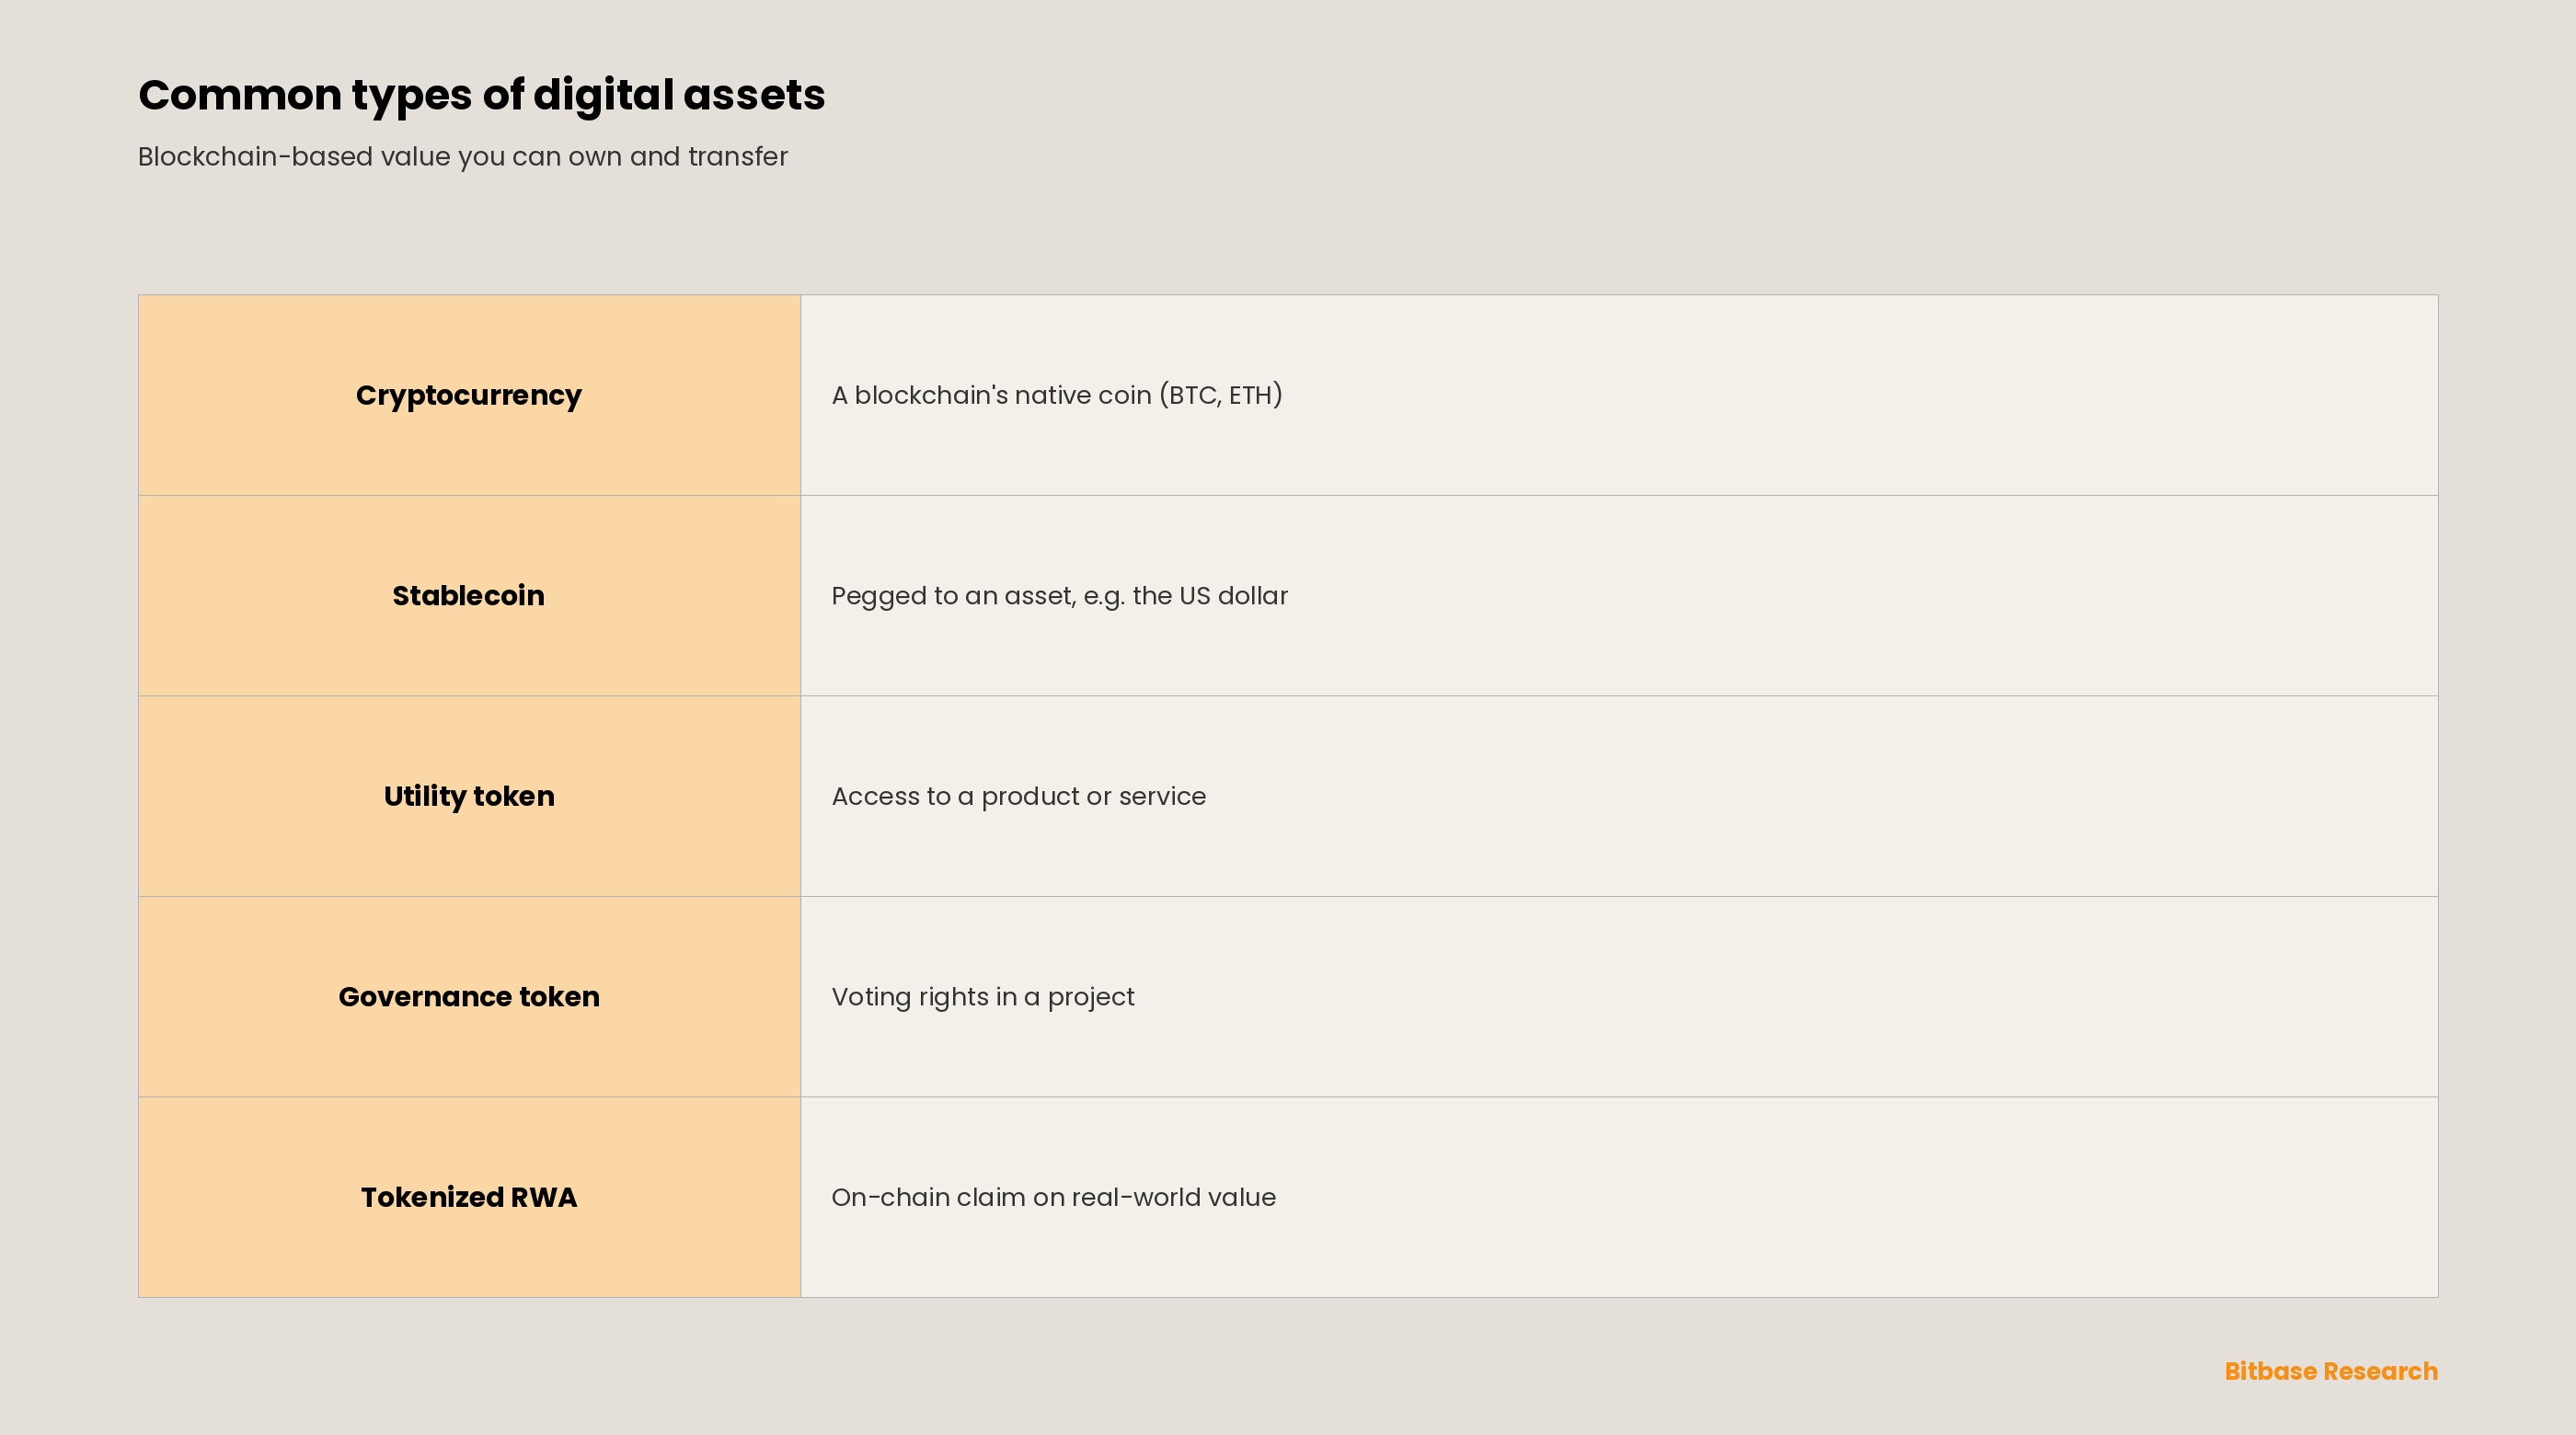Select the 'Utility token' cell
This screenshot has width=2576, height=1435.
pyautogui.click(x=469, y=796)
